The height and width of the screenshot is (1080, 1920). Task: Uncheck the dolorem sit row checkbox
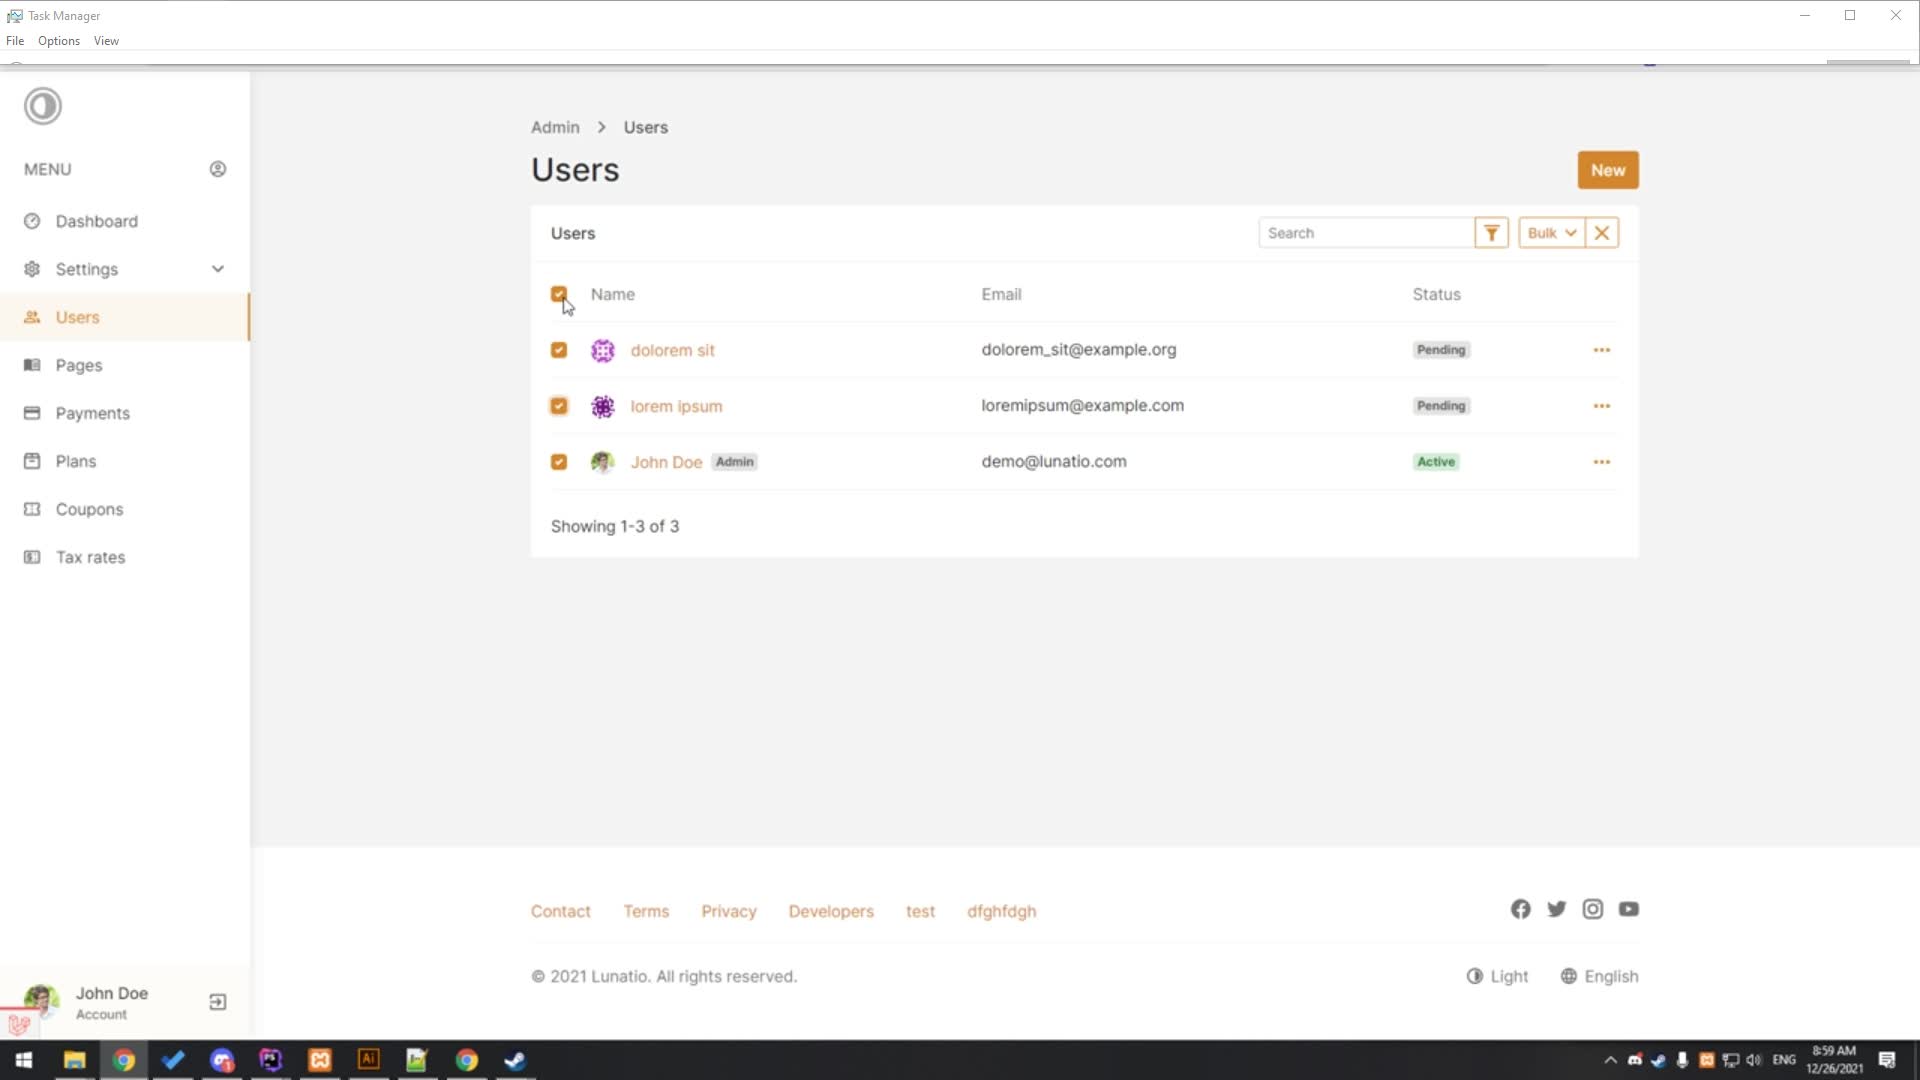[559, 350]
